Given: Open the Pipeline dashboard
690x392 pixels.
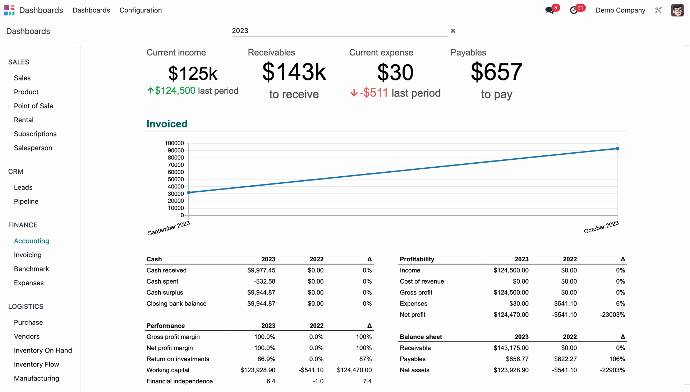Looking at the screenshot, I should (x=26, y=201).
